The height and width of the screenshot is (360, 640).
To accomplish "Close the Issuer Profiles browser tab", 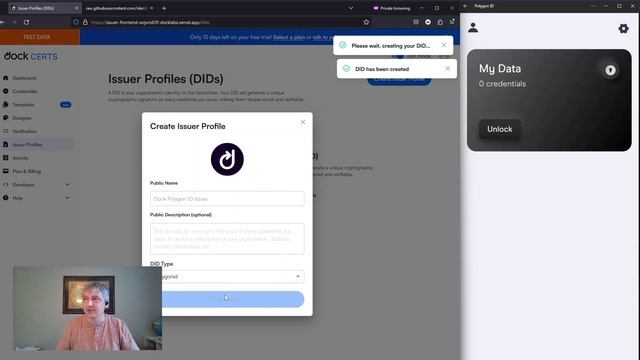I will [76, 8].
